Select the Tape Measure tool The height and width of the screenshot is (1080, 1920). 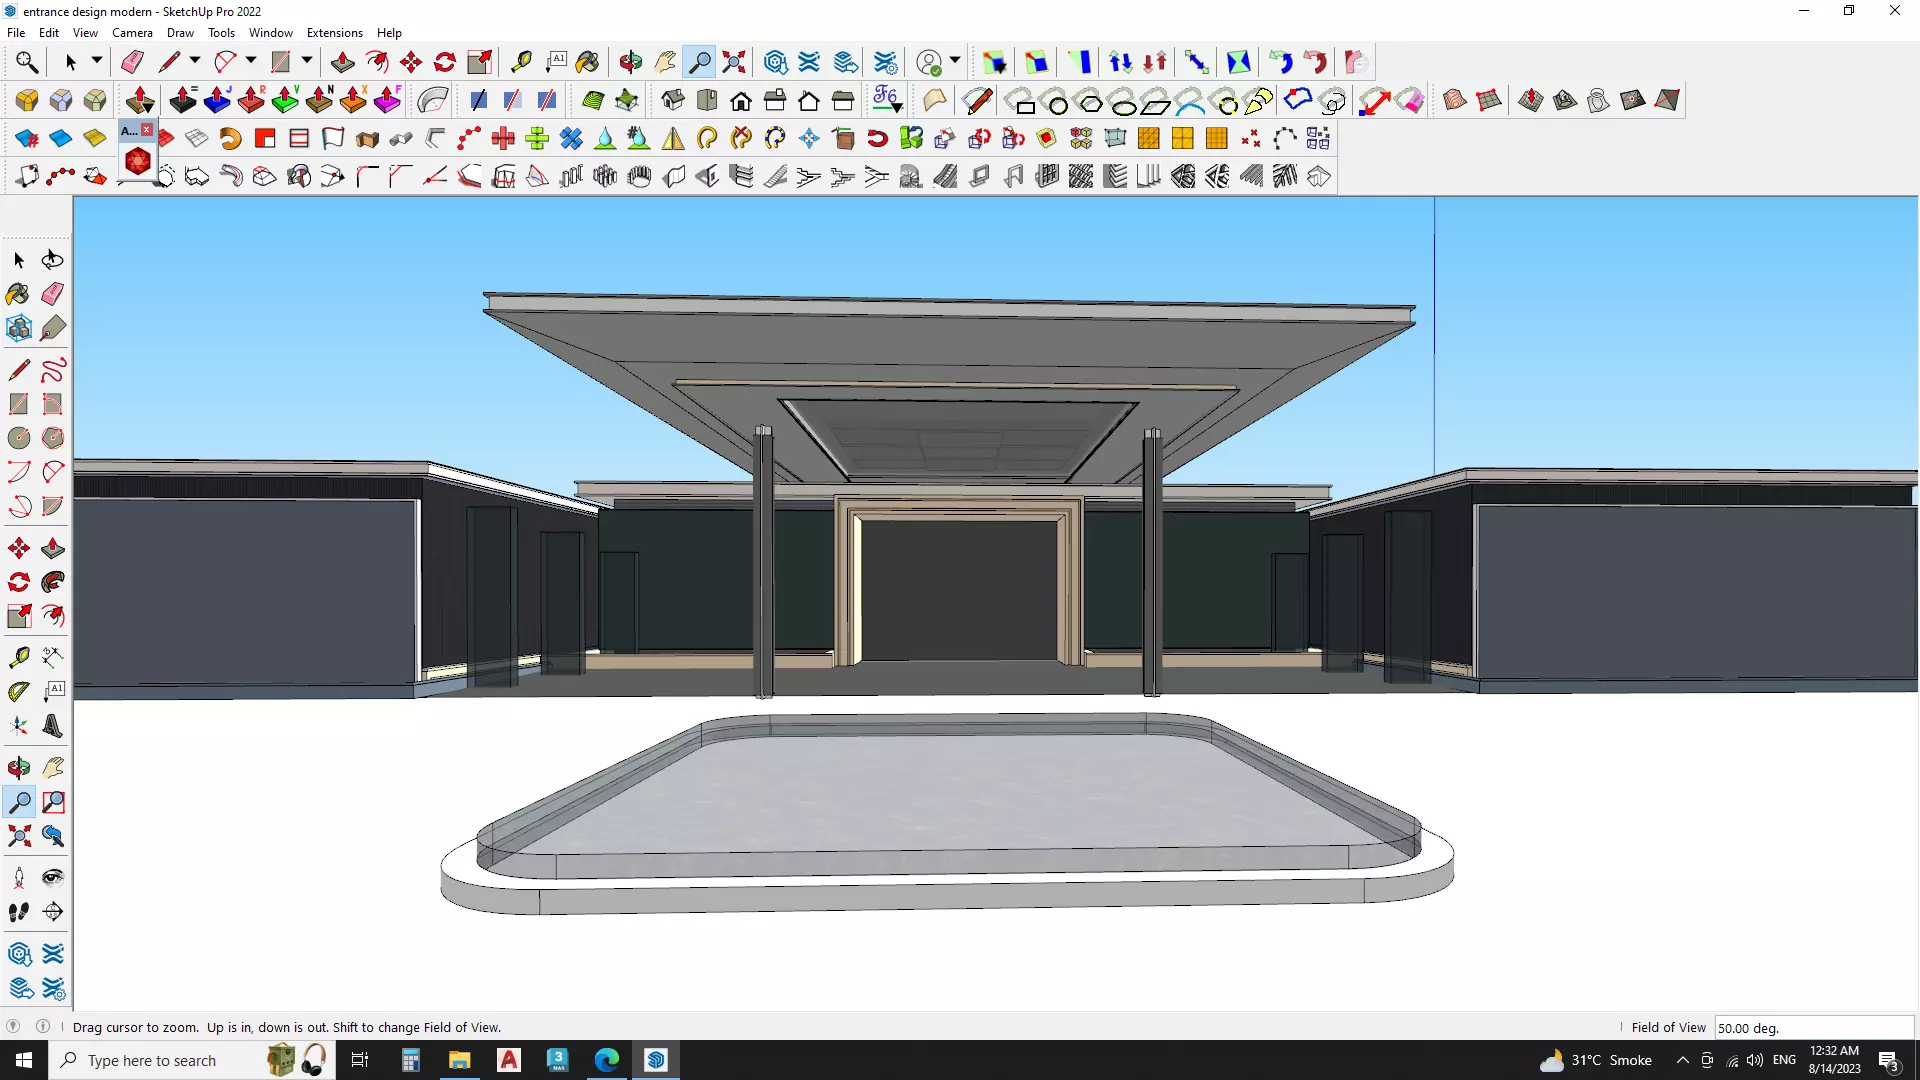point(521,62)
